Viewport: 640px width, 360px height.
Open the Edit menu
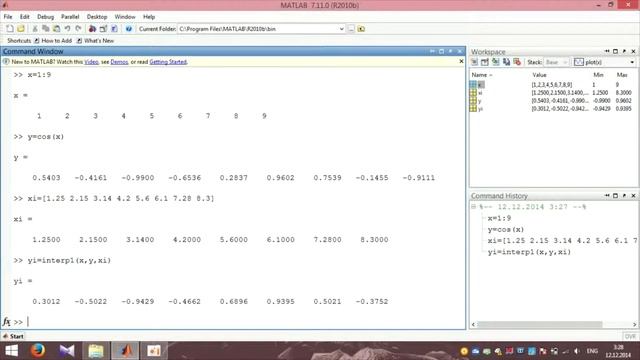[24, 17]
